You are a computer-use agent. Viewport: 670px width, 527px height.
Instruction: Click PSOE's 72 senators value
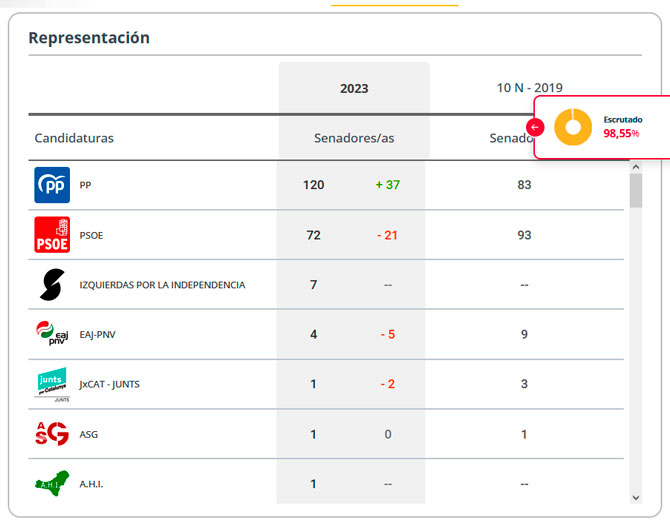tap(314, 235)
